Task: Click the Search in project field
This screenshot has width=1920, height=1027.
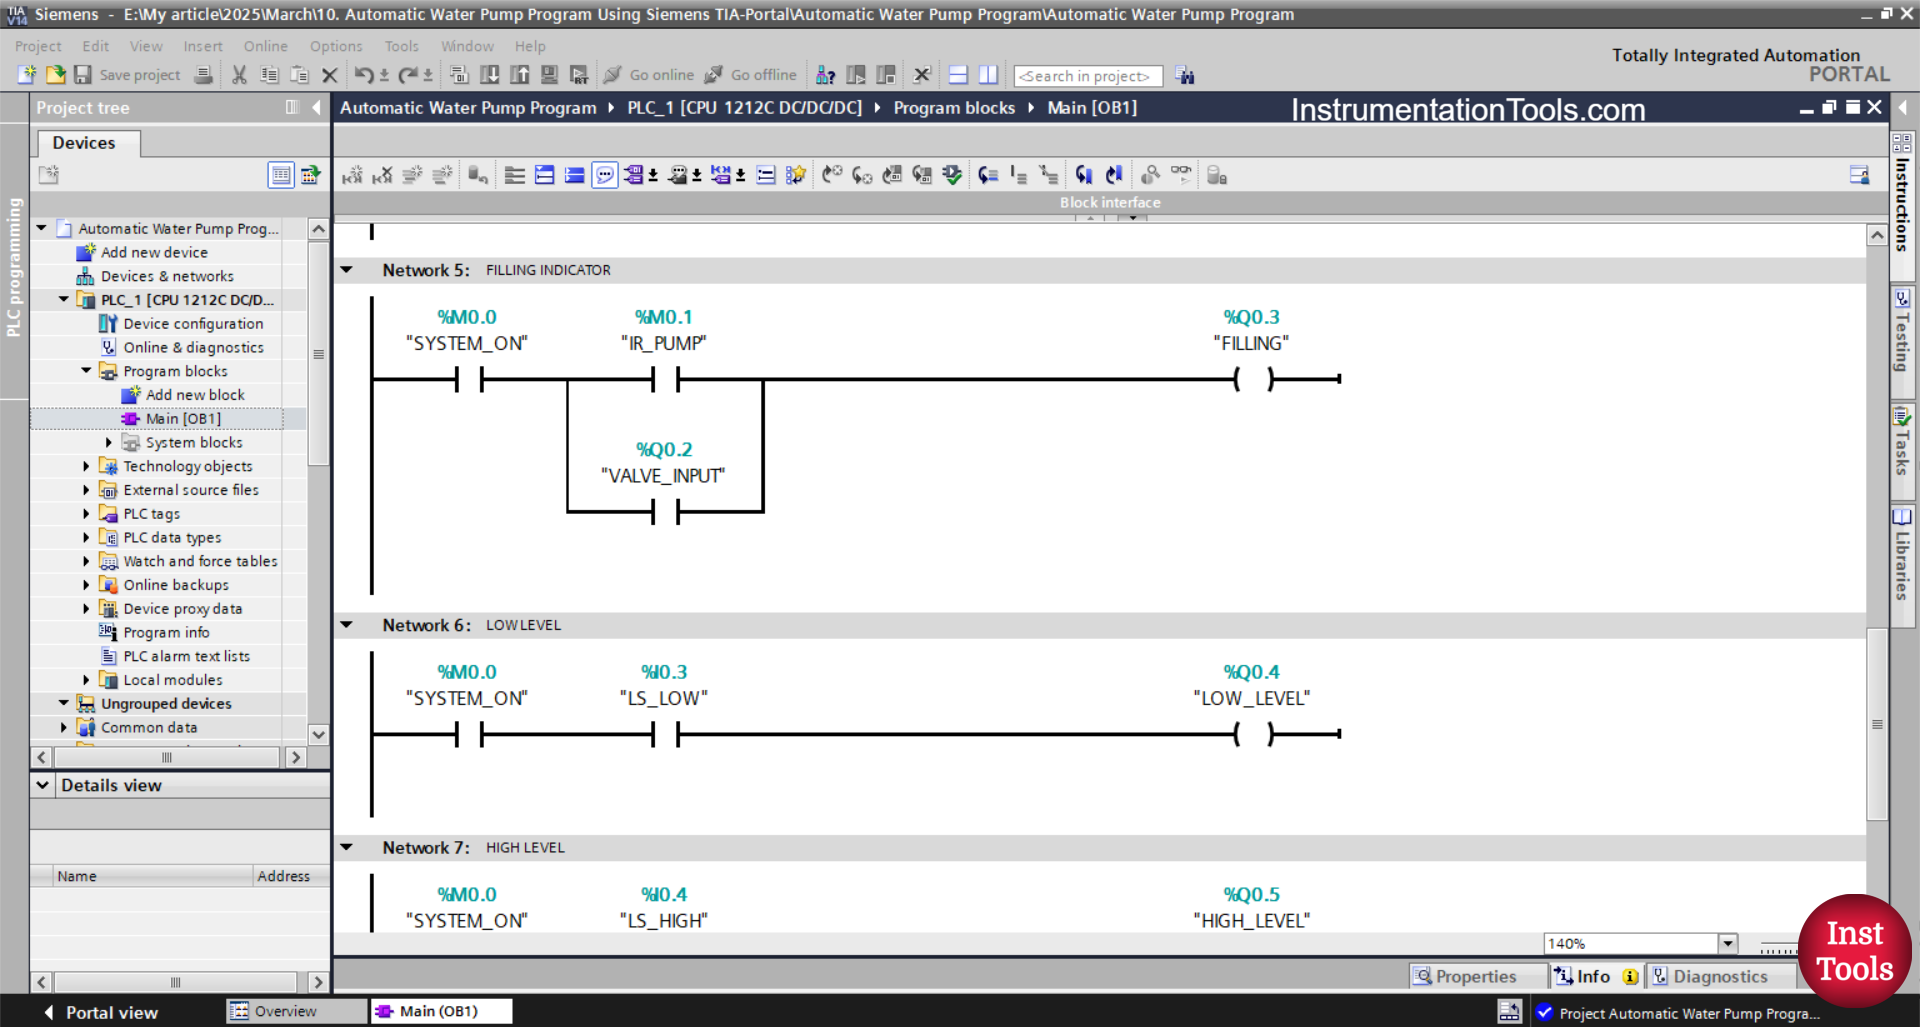Action: point(1087,75)
